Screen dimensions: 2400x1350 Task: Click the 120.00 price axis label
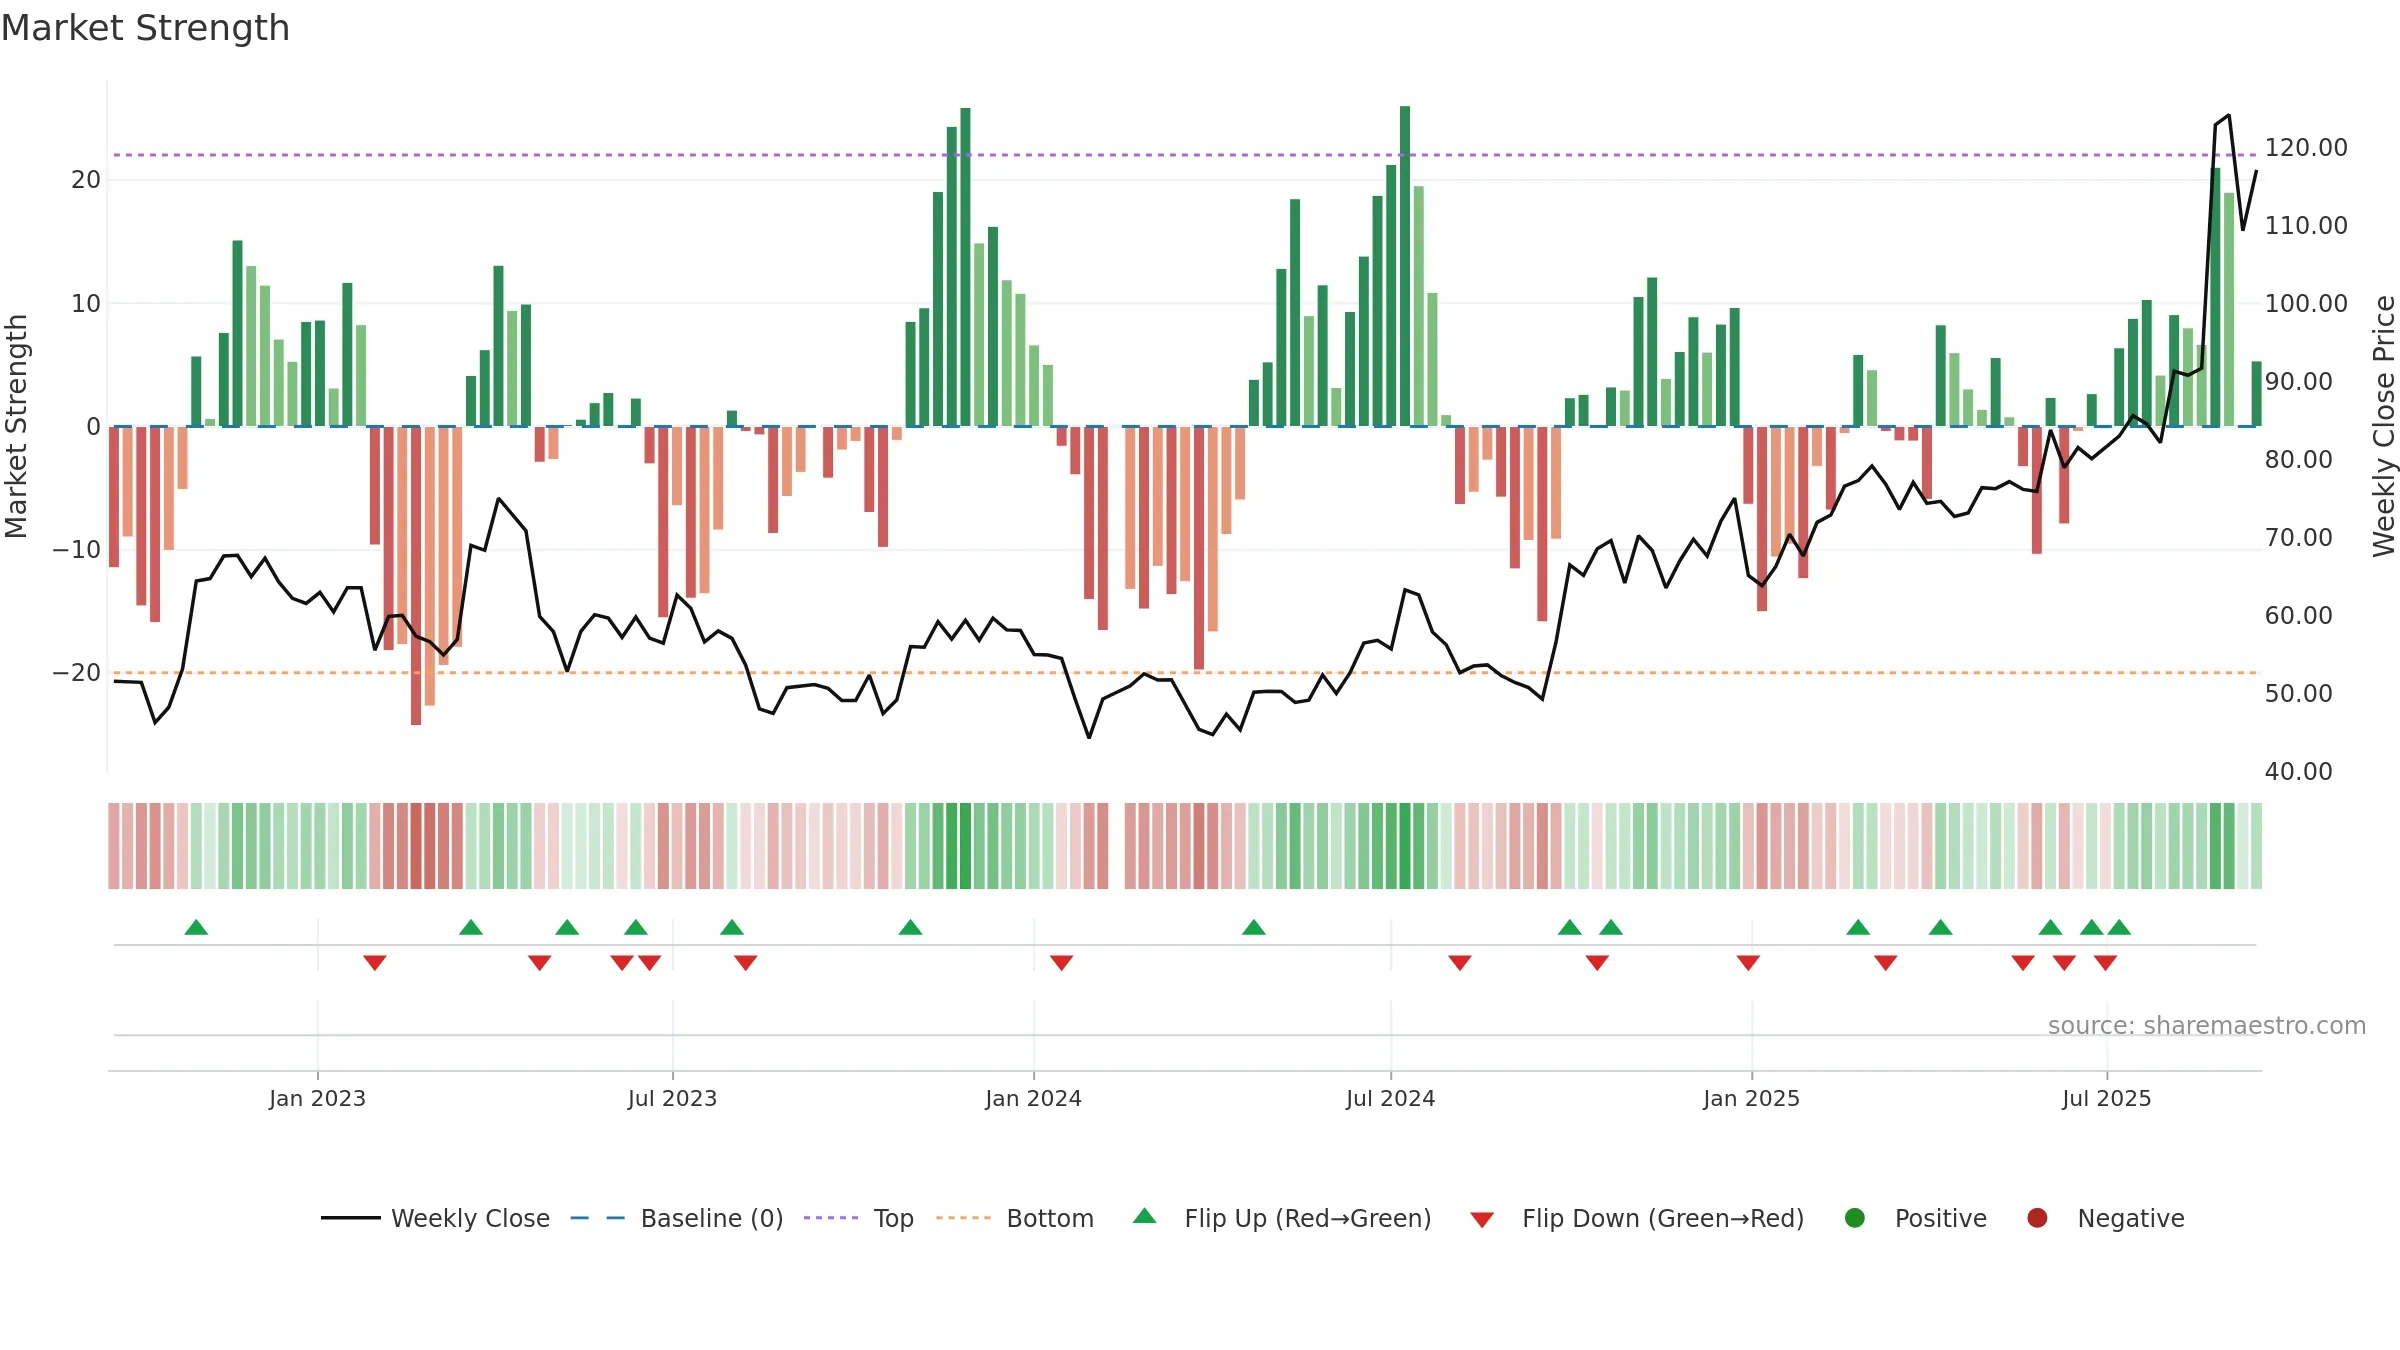click(x=2306, y=148)
